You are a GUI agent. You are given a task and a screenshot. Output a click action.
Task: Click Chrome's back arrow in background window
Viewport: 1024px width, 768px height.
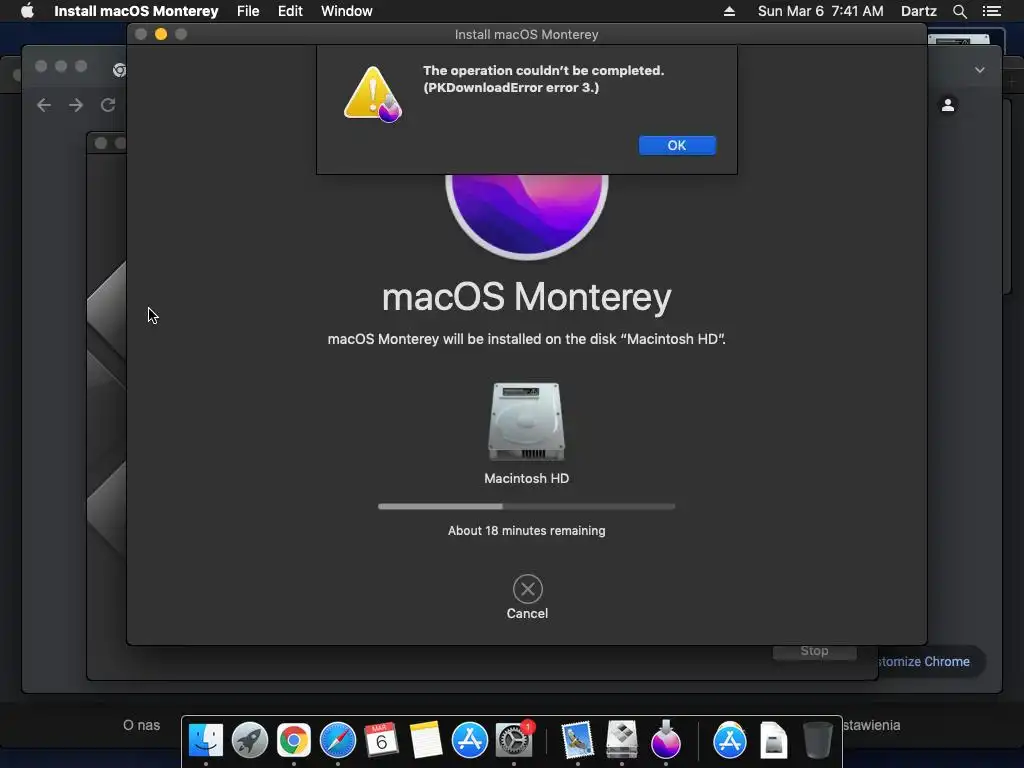coord(44,105)
